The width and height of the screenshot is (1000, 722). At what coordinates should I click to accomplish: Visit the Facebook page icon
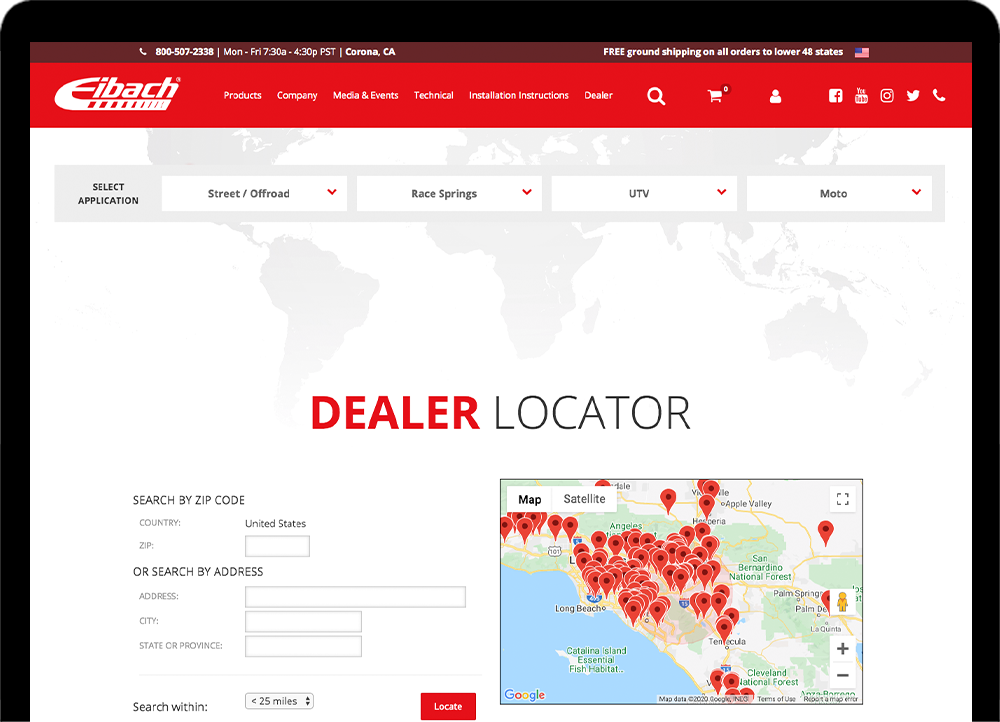point(835,96)
